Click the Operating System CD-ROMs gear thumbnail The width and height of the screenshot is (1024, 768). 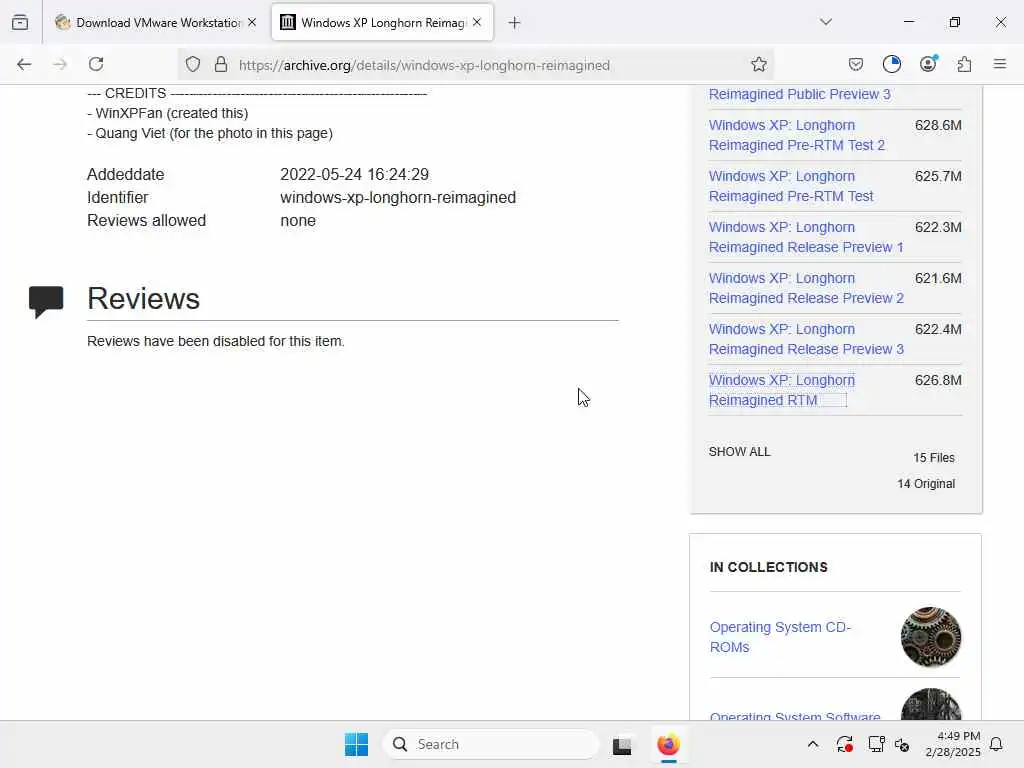(931, 637)
